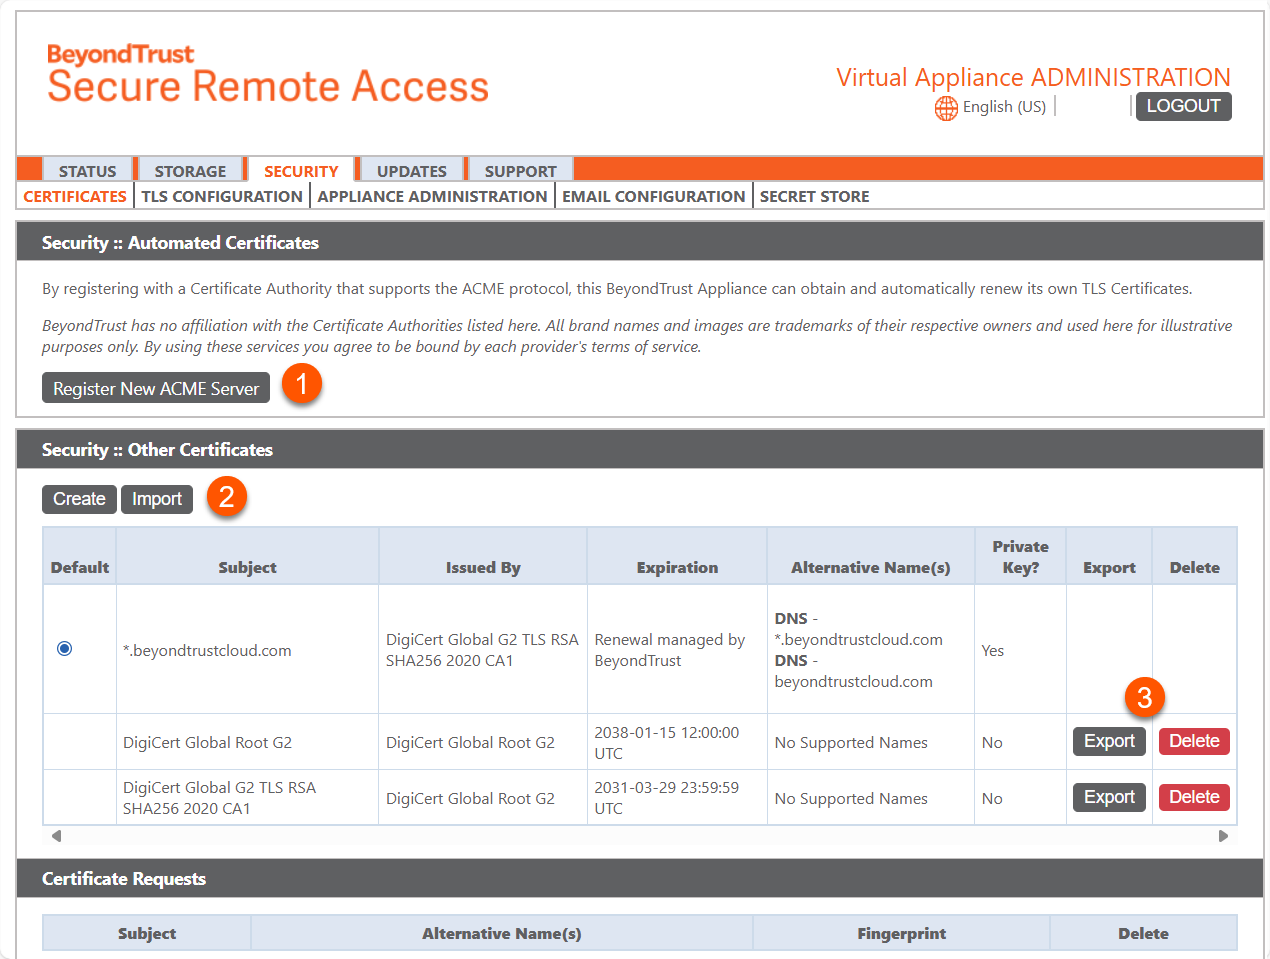Switch to the UPDATES tab

pyautogui.click(x=411, y=171)
